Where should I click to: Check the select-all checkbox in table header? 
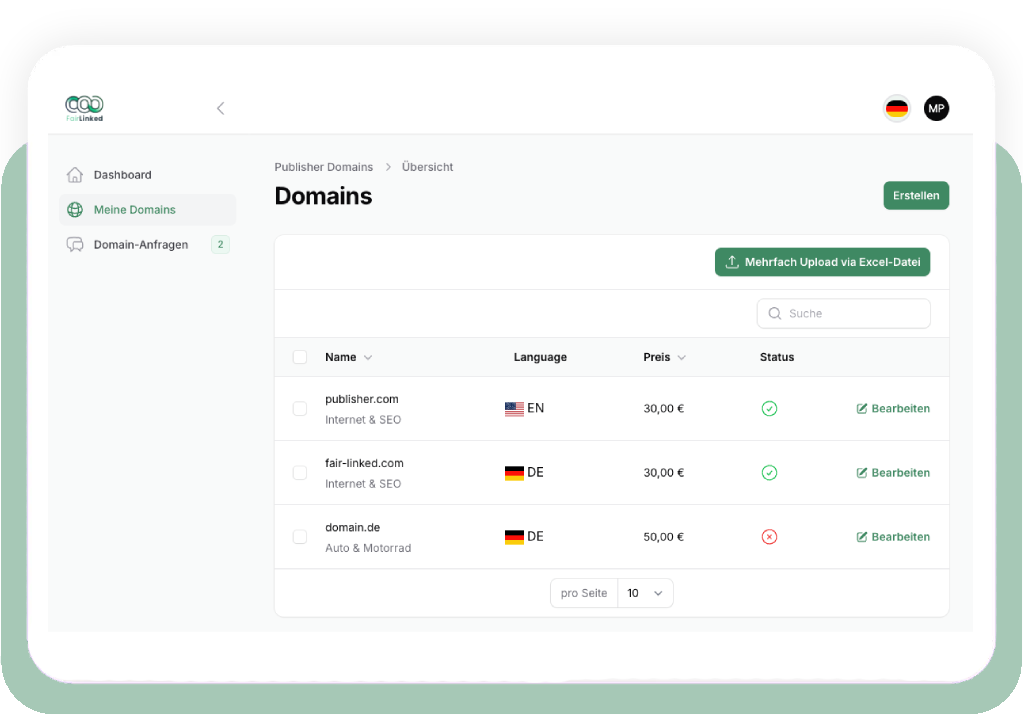click(x=300, y=357)
